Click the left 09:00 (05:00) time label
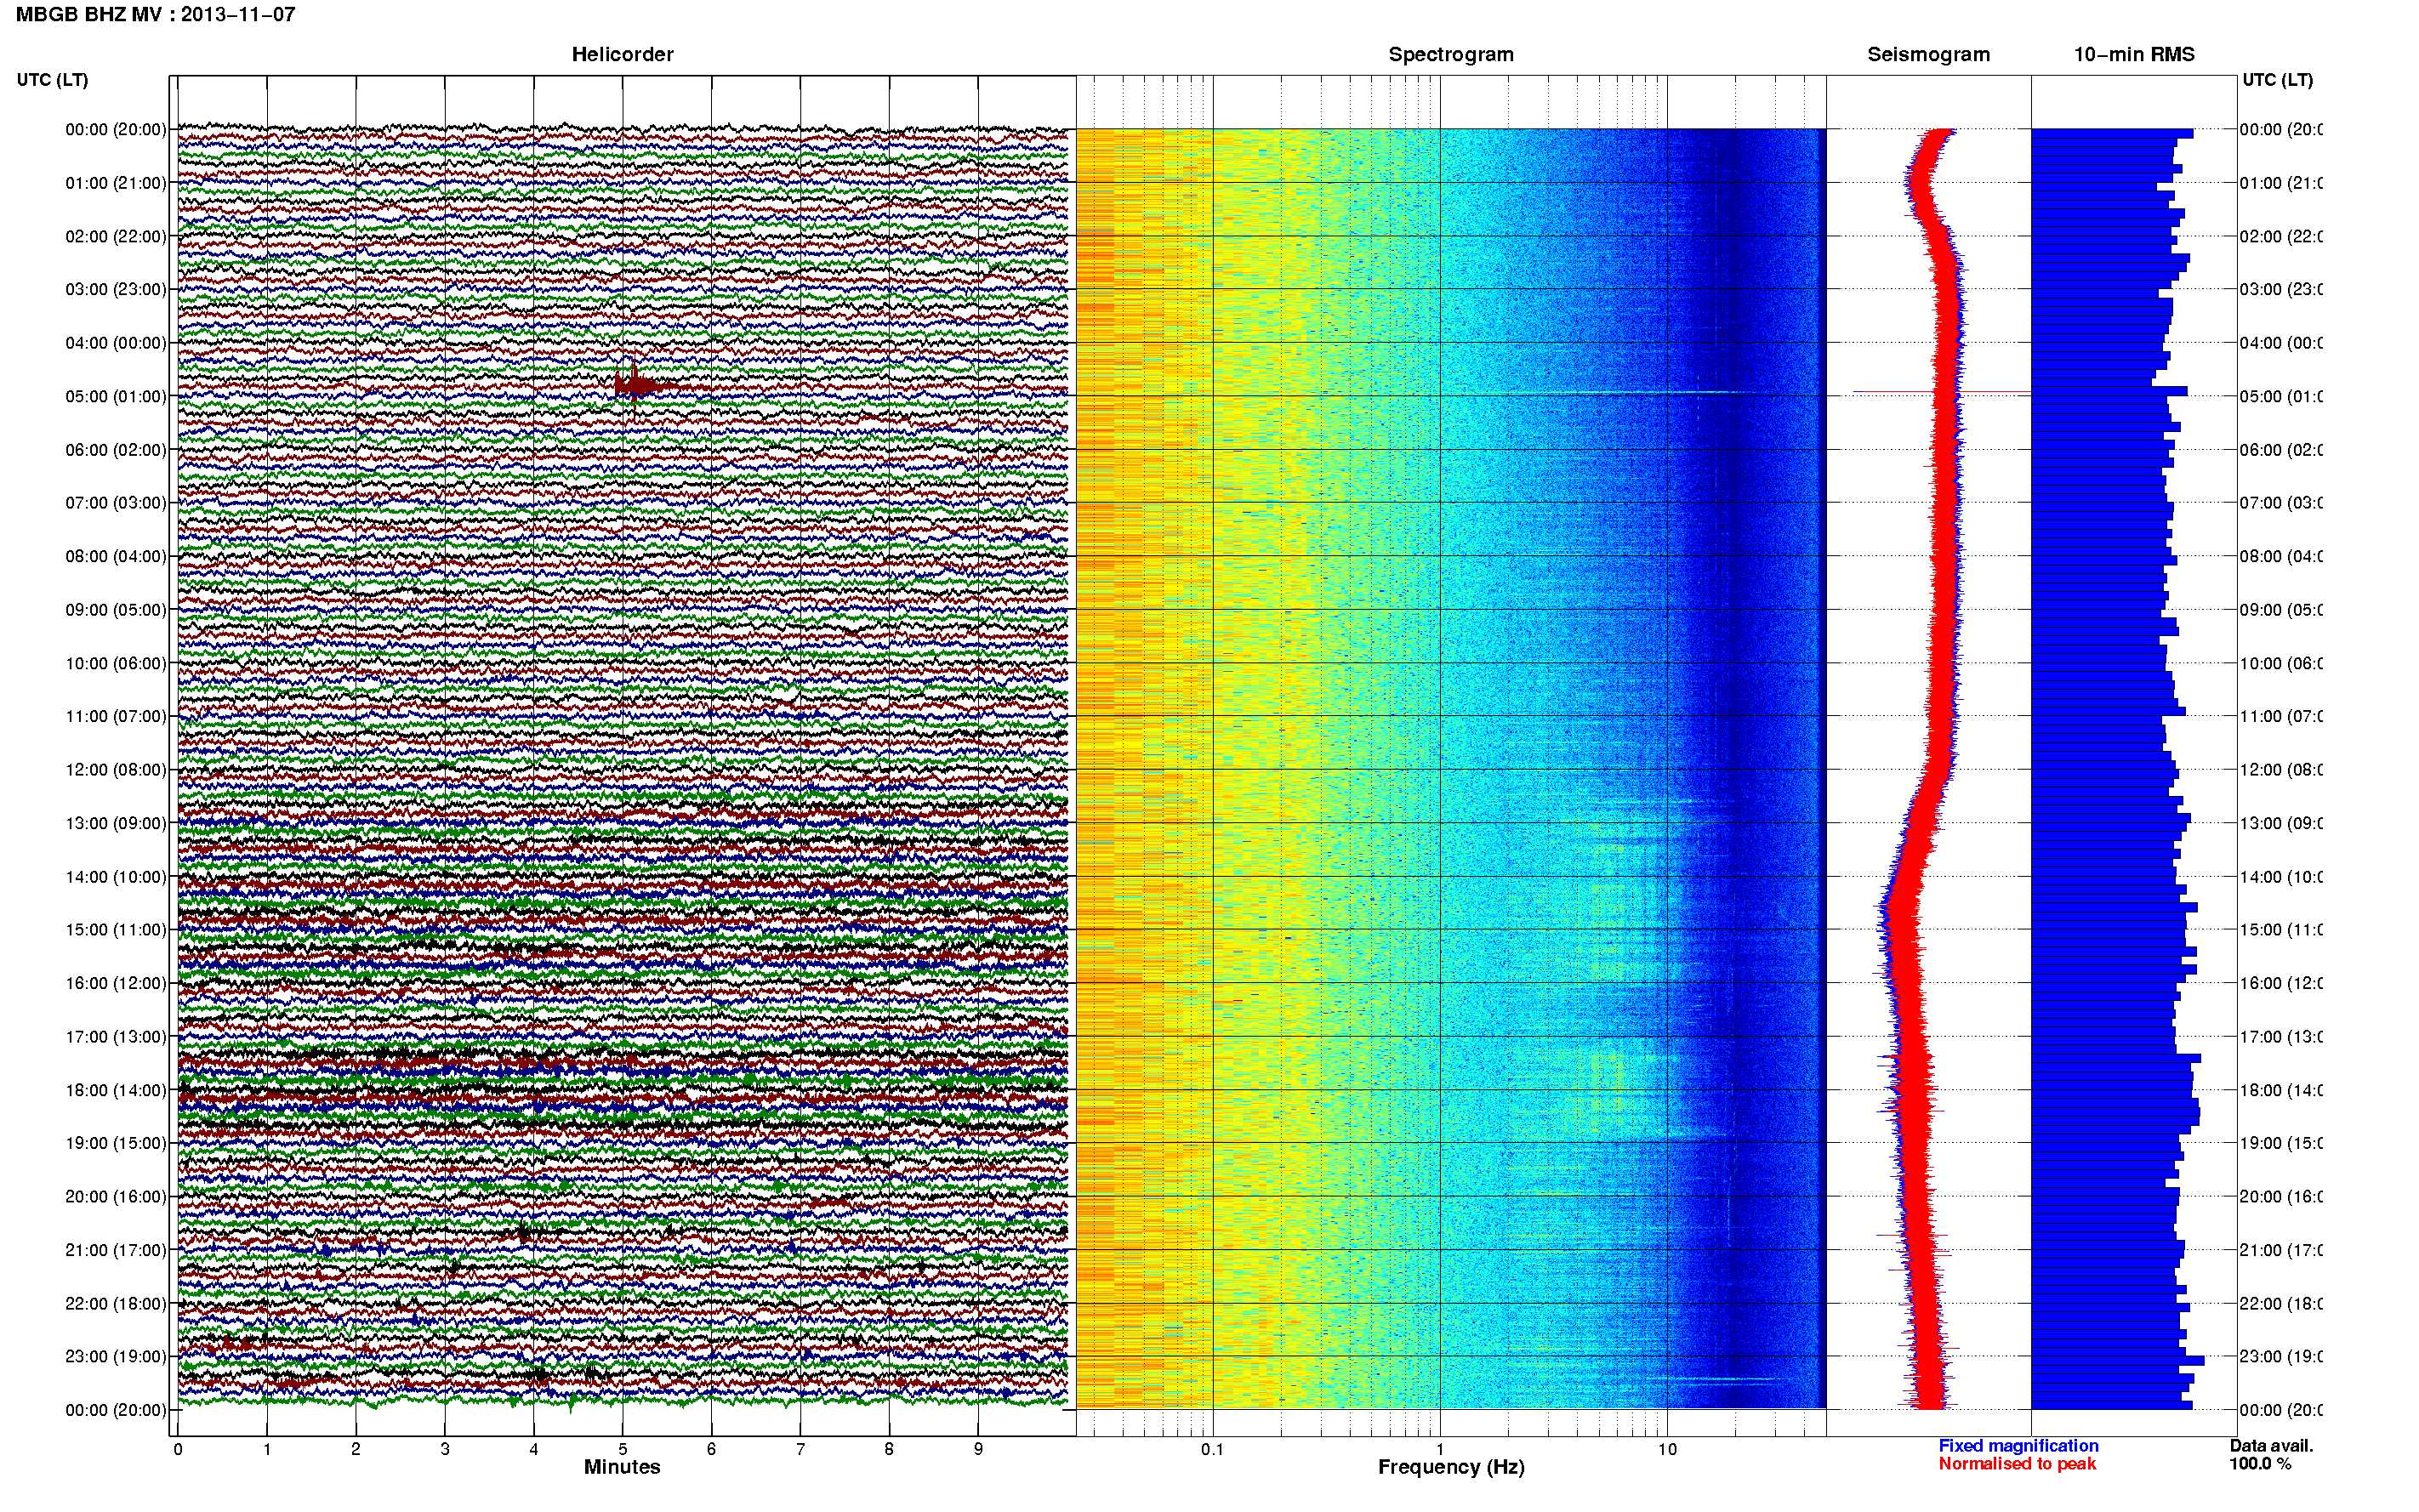The image size is (2419, 1512). pos(116,610)
